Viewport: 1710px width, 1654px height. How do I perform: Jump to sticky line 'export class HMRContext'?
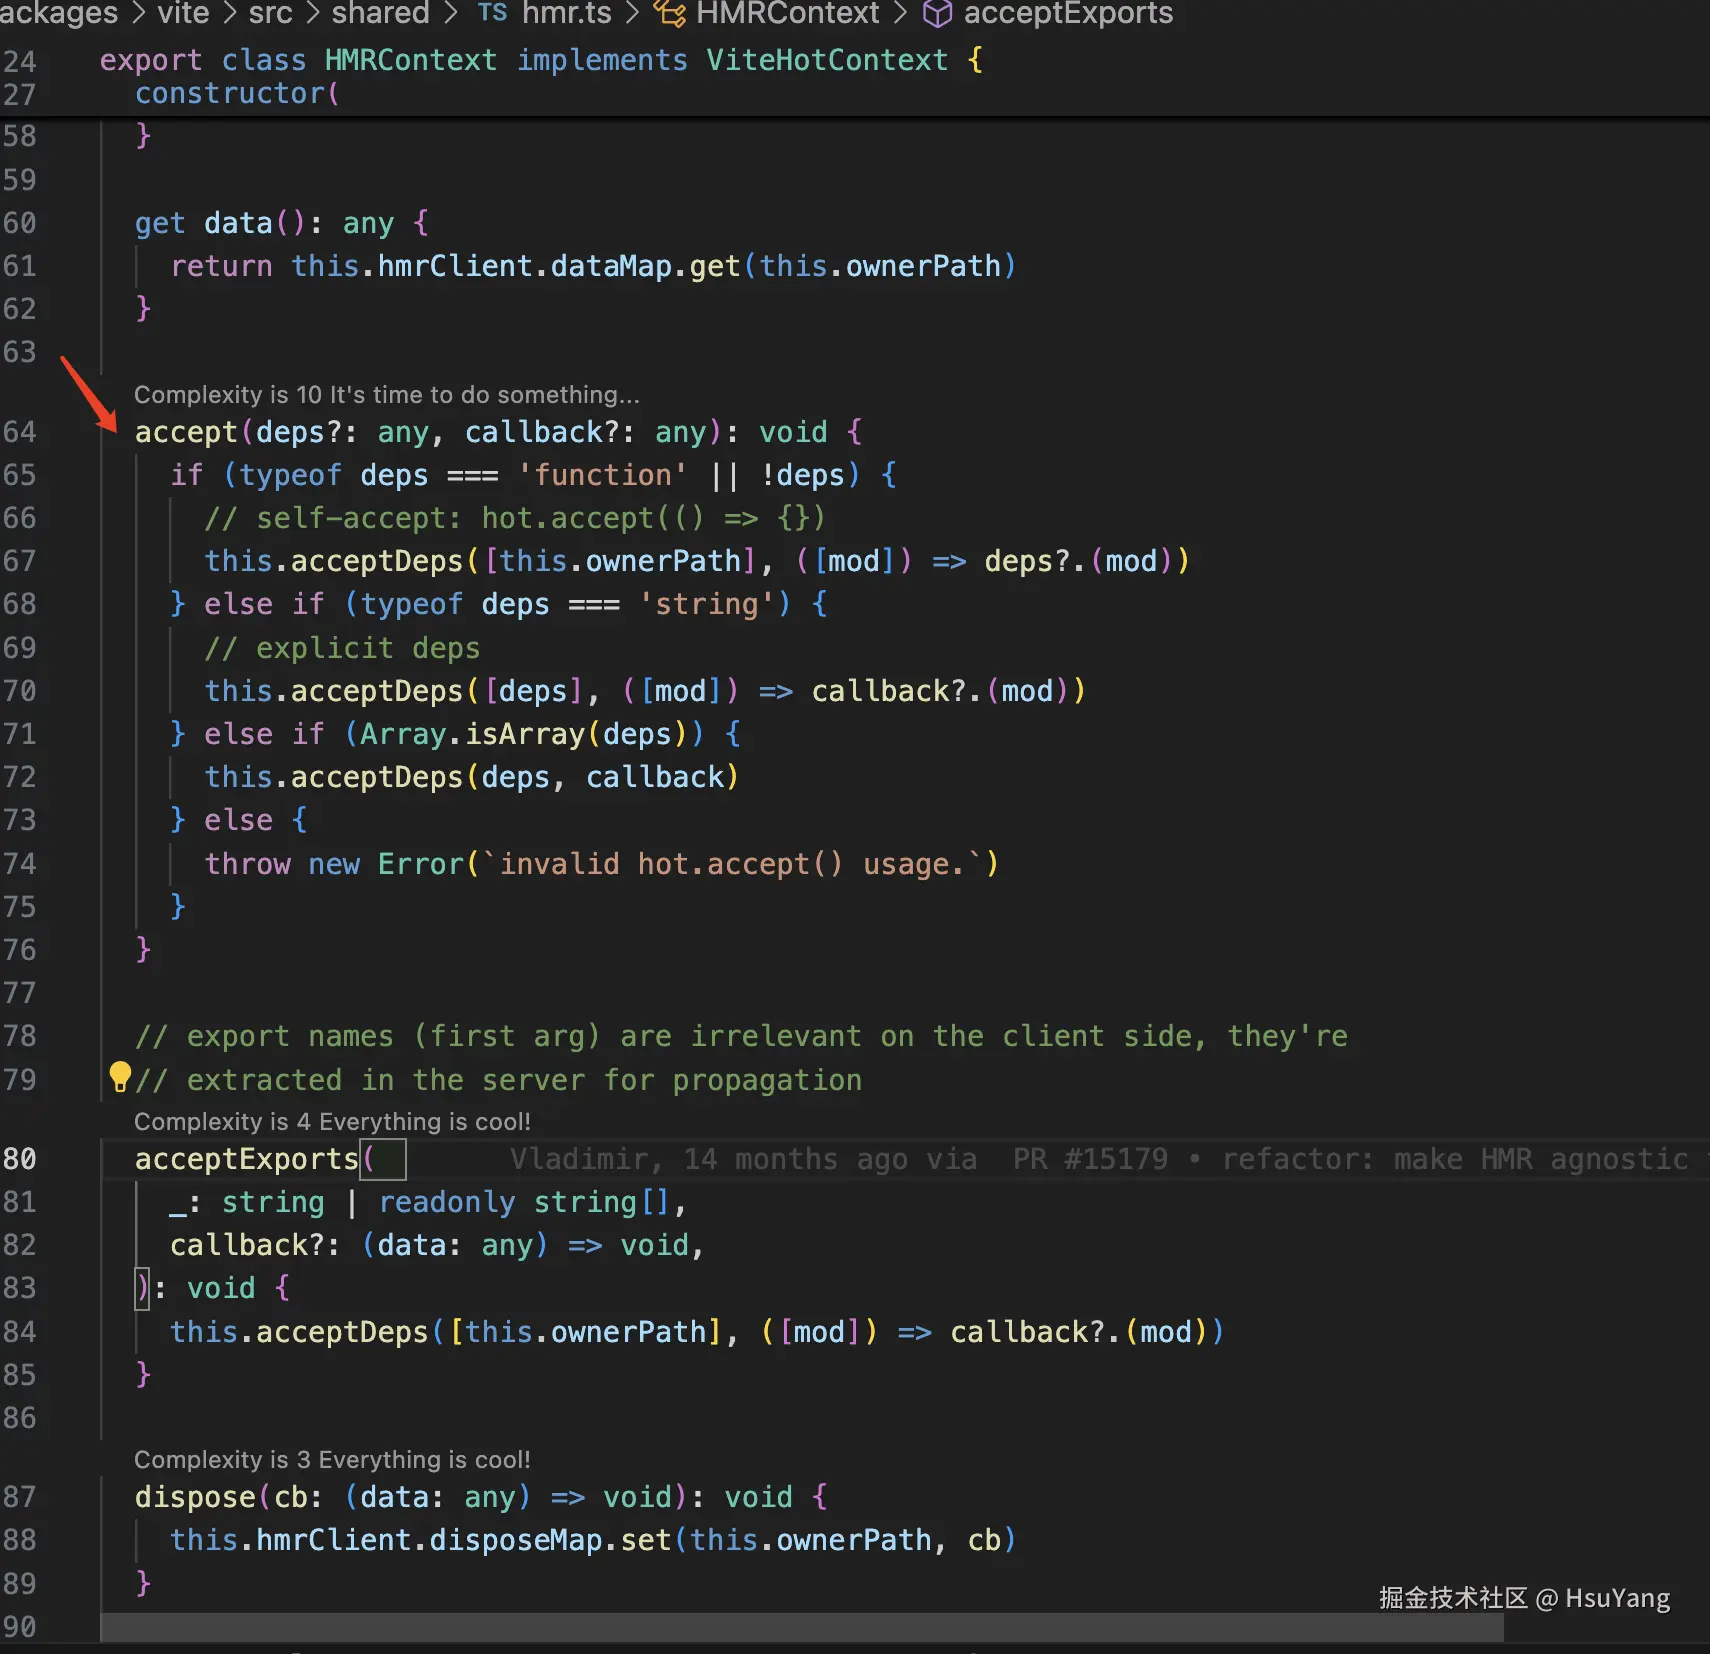[541, 60]
